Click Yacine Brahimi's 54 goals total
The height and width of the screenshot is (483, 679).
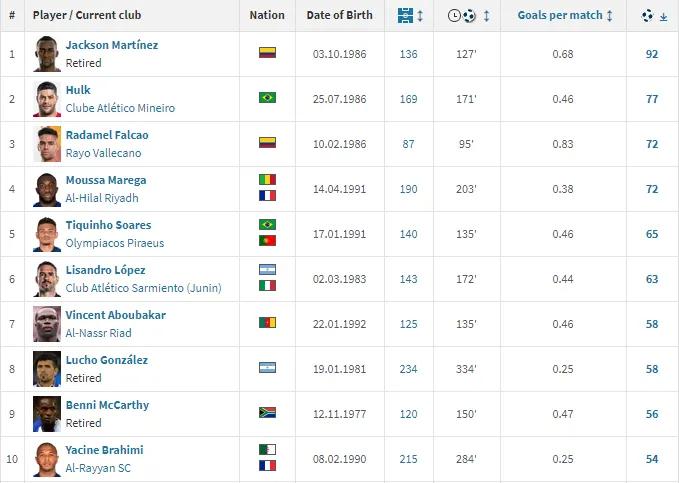[652, 458]
